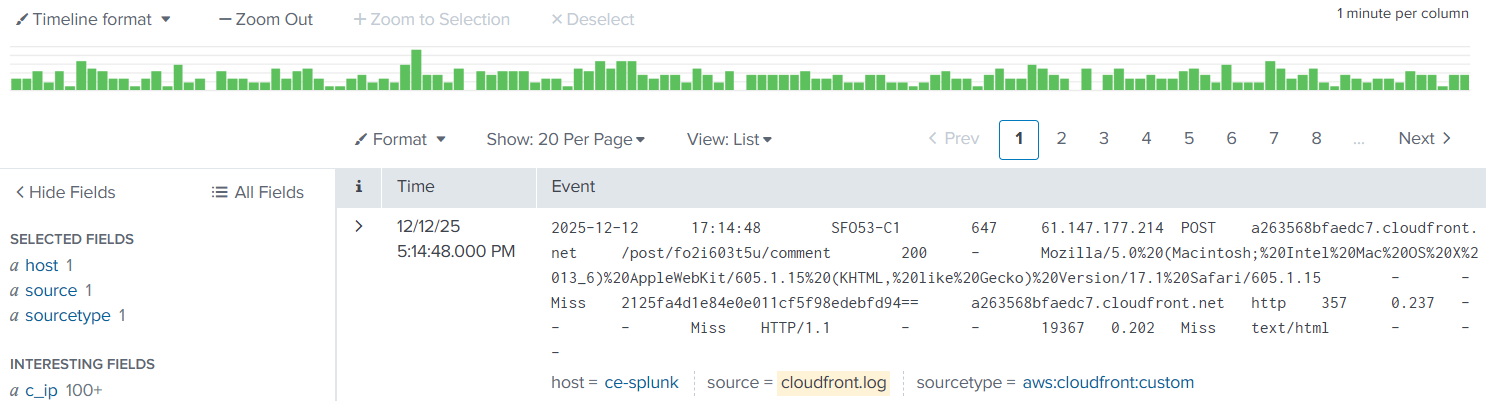Open the View: List dropdown
1486x401 pixels.
click(x=729, y=139)
